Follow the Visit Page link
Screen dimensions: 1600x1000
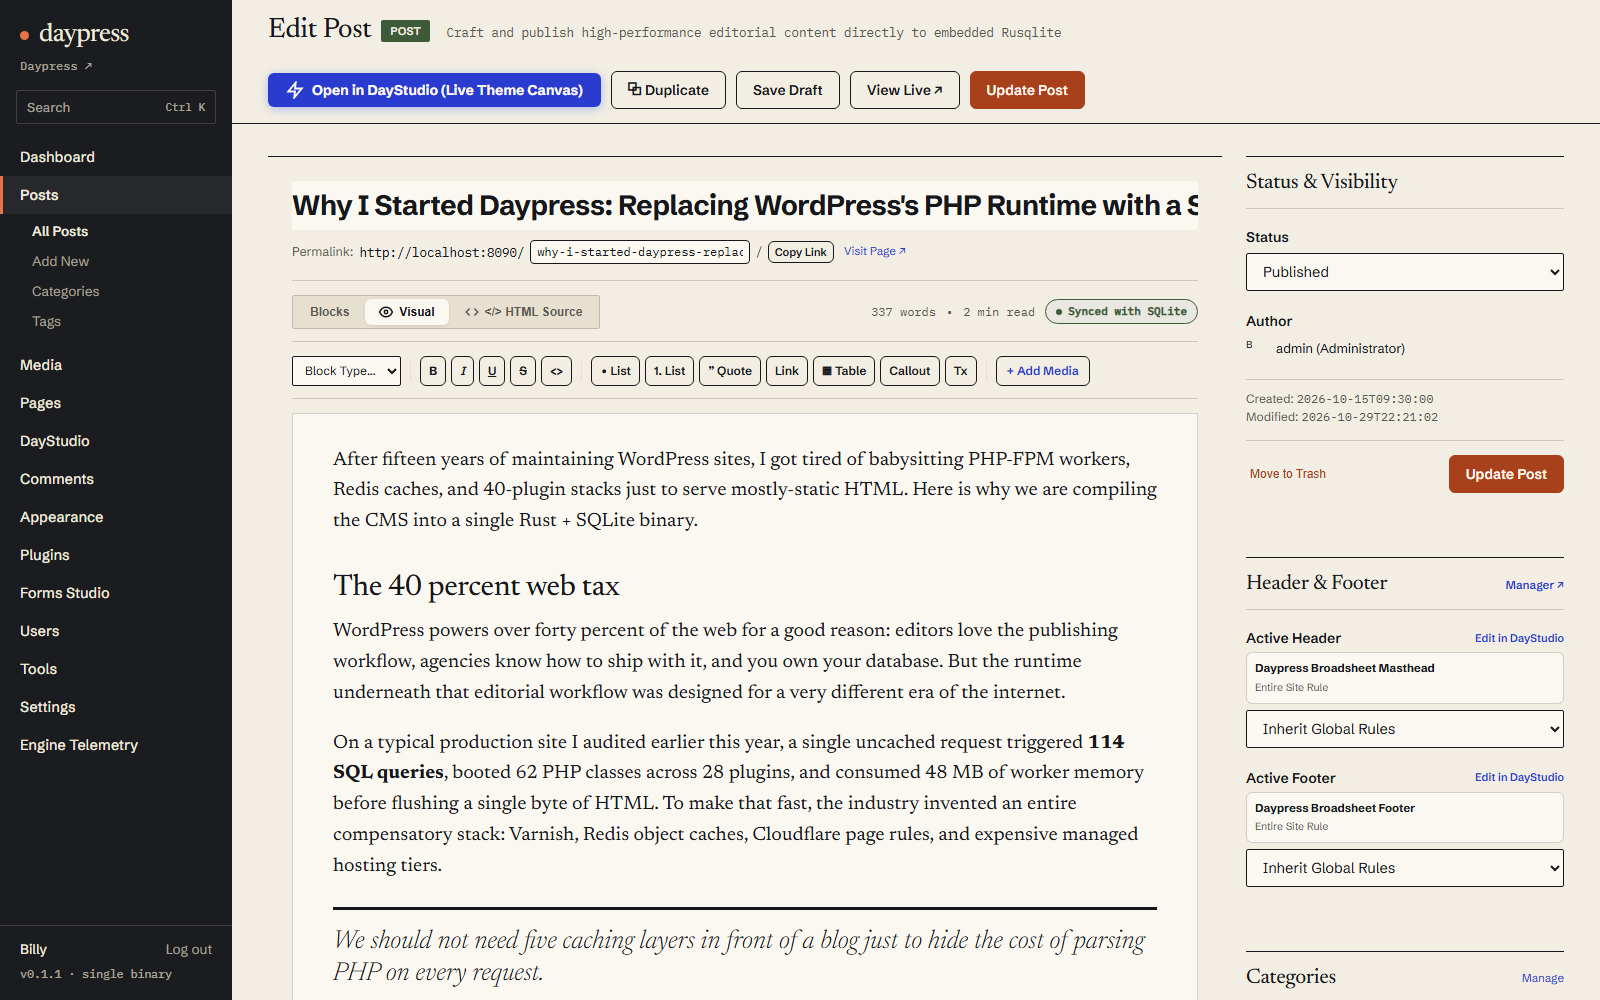875,251
